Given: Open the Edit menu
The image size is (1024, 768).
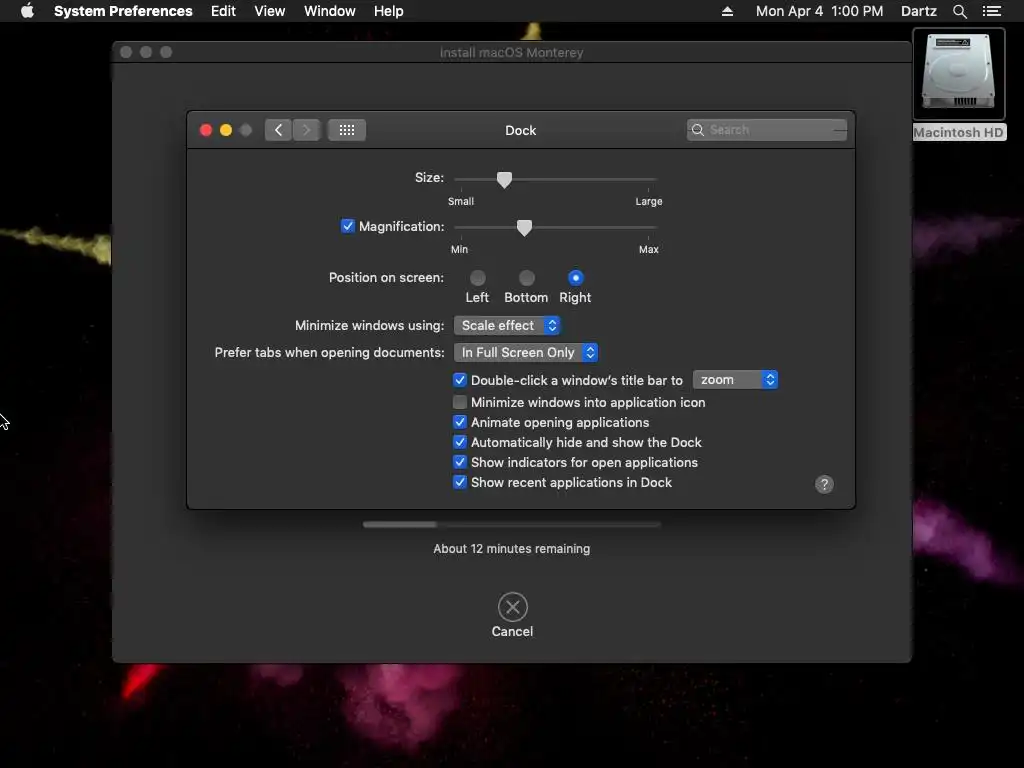Looking at the screenshot, I should point(223,11).
